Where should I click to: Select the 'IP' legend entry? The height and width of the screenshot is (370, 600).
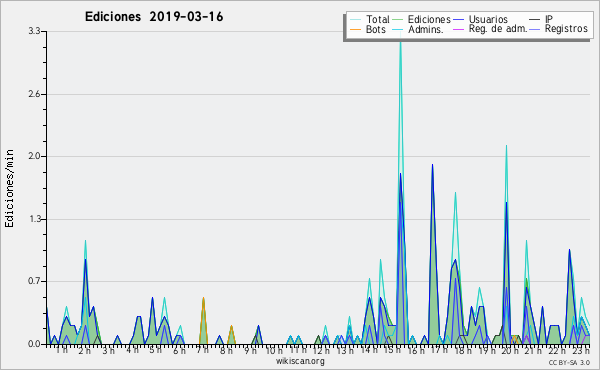tap(549, 19)
